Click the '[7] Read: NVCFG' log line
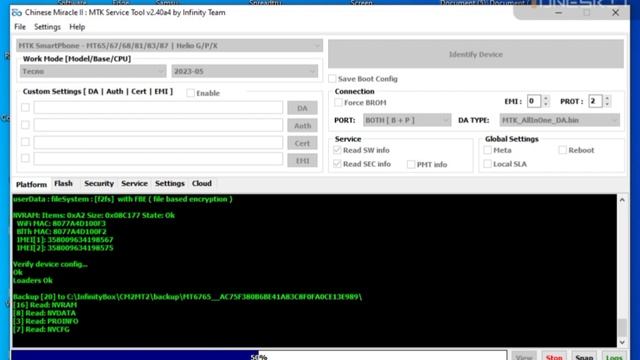This screenshot has height=360, width=640. 41,329
